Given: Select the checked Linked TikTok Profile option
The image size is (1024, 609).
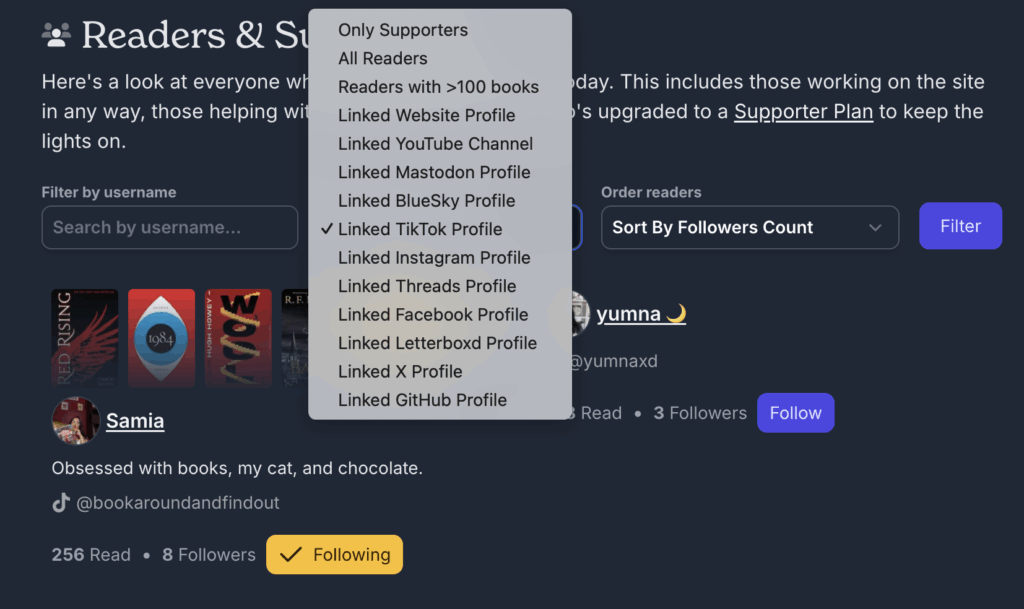Looking at the screenshot, I should point(420,229).
